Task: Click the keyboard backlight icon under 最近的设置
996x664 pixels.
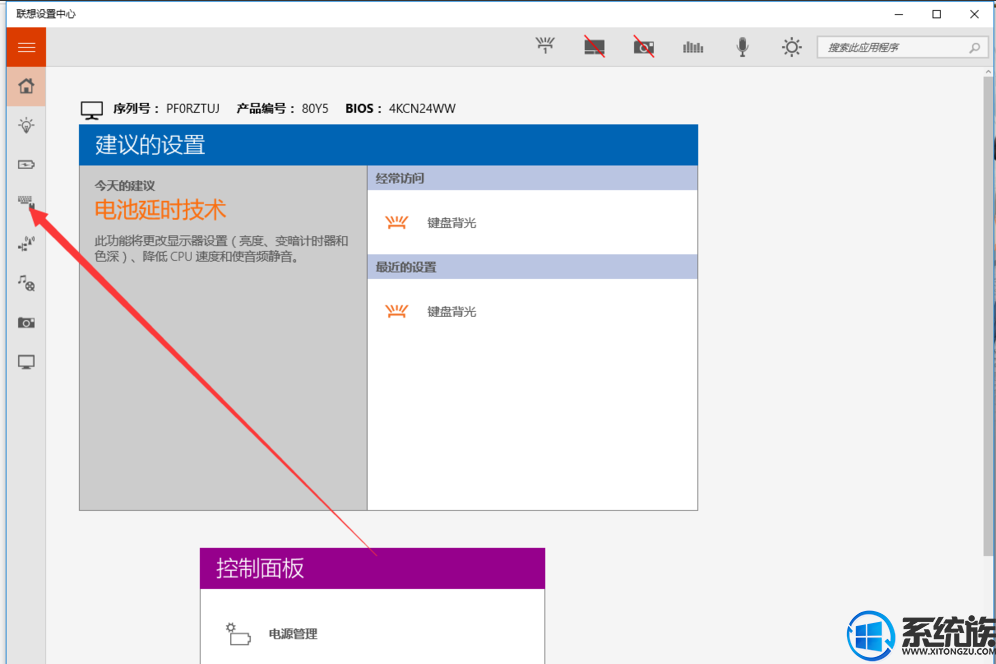Action: (396, 311)
